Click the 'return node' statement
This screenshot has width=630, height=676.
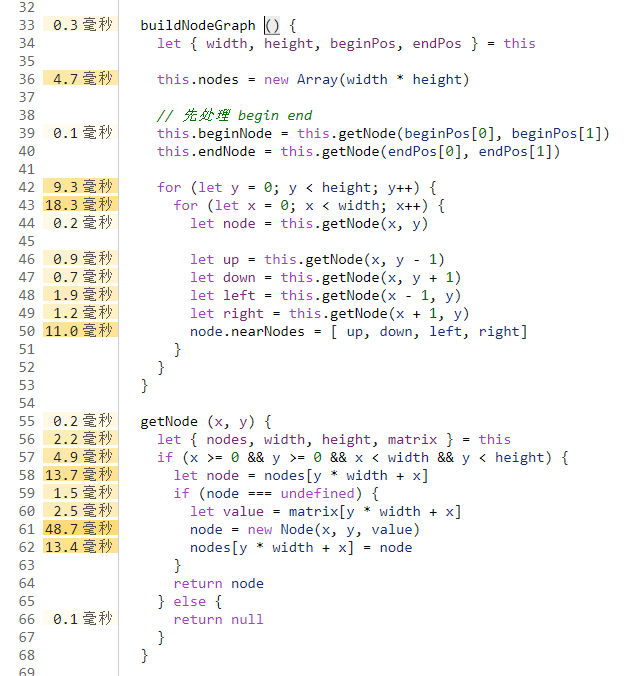pyautogui.click(x=218, y=583)
